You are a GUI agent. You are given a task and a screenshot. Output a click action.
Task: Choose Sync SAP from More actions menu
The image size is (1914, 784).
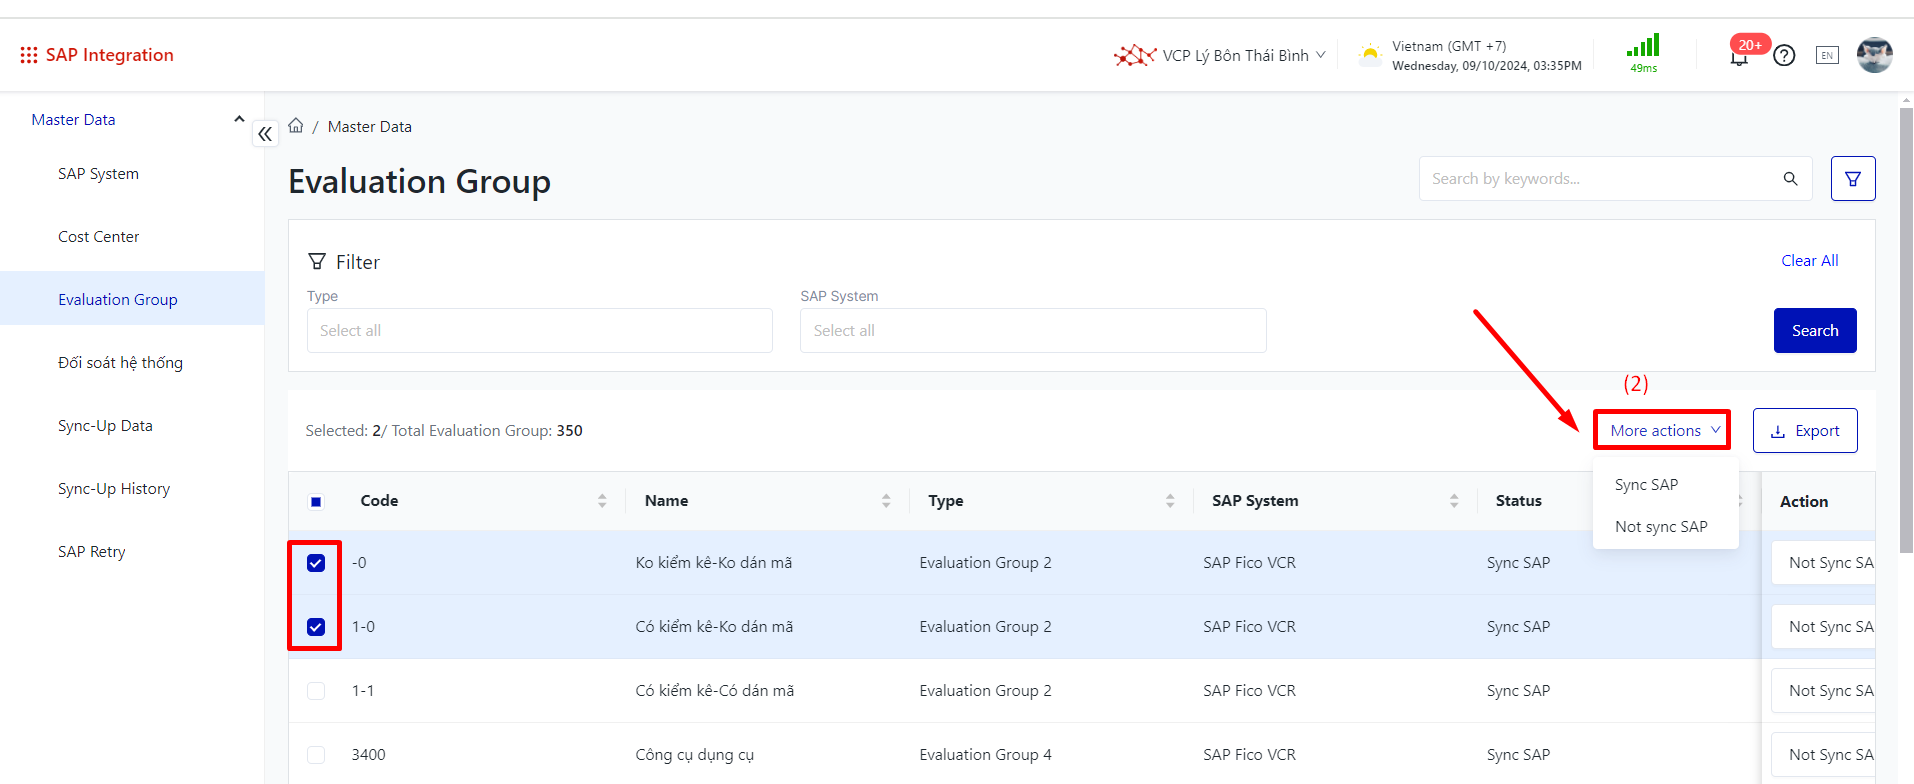[1646, 485]
